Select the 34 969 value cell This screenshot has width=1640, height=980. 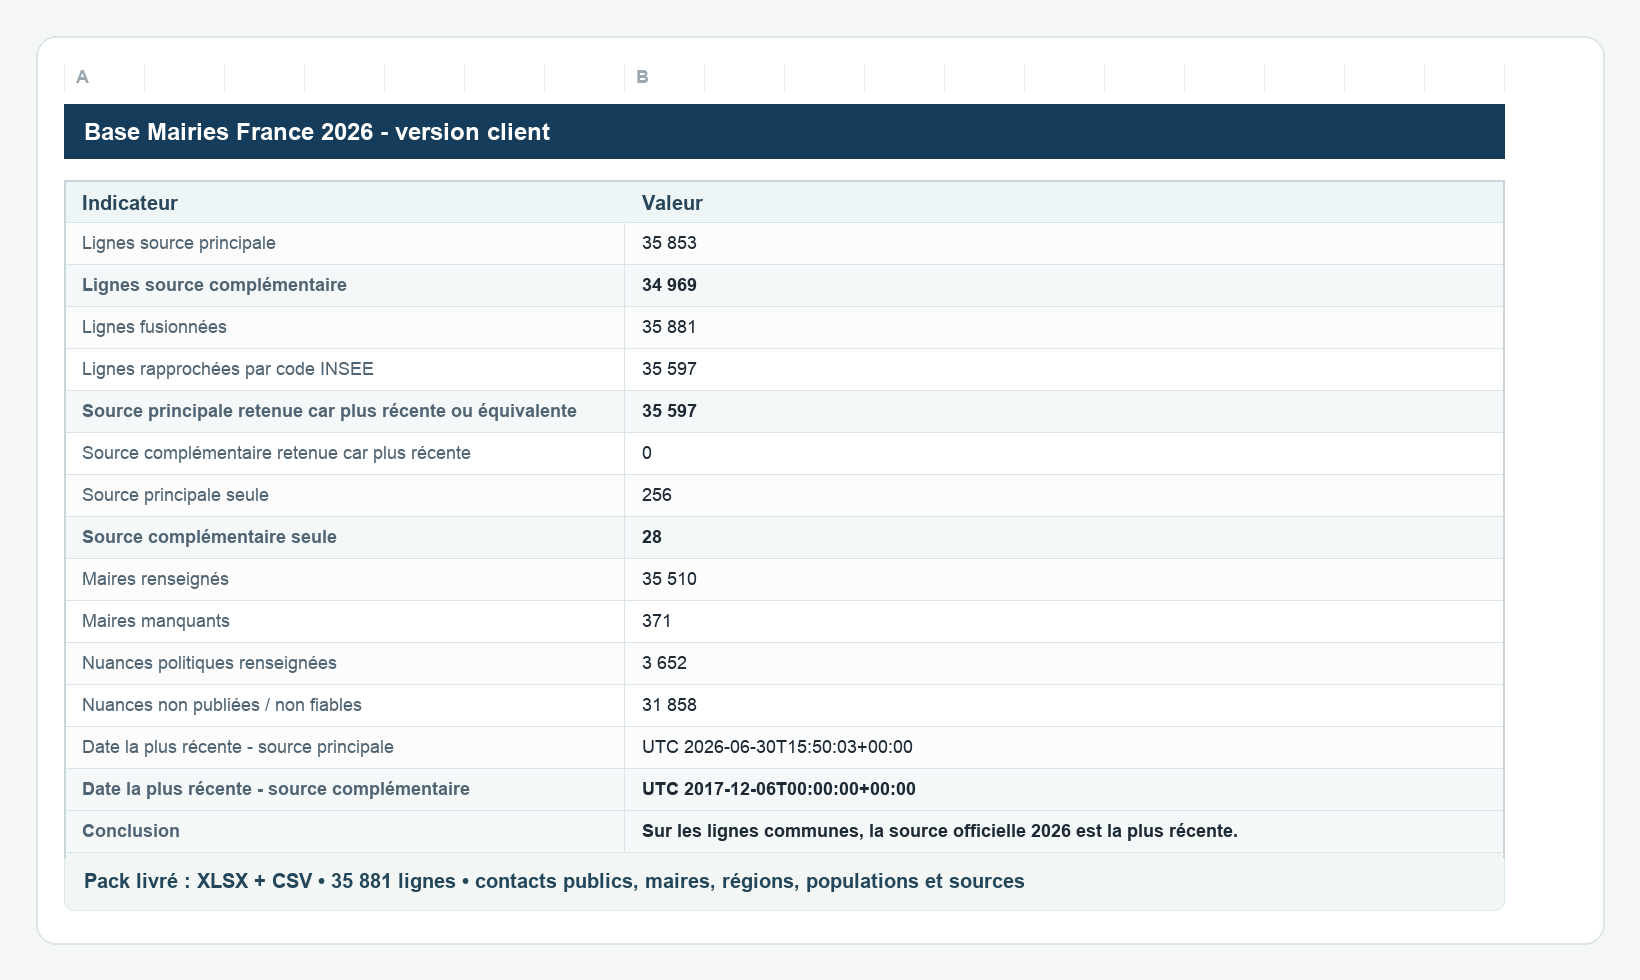click(x=1064, y=286)
